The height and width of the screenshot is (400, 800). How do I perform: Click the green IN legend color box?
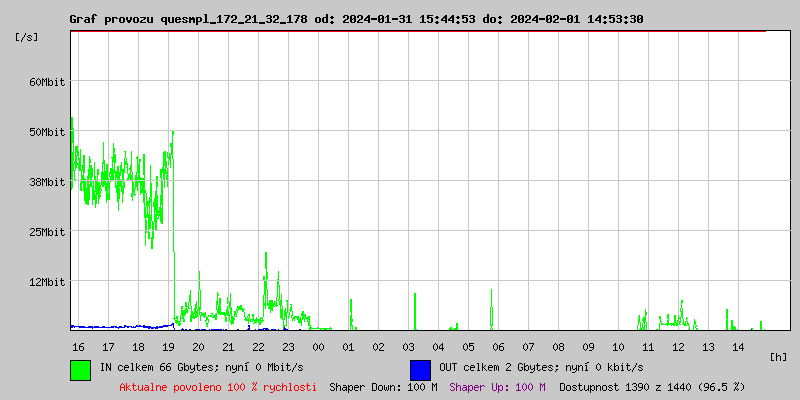click(x=80, y=369)
